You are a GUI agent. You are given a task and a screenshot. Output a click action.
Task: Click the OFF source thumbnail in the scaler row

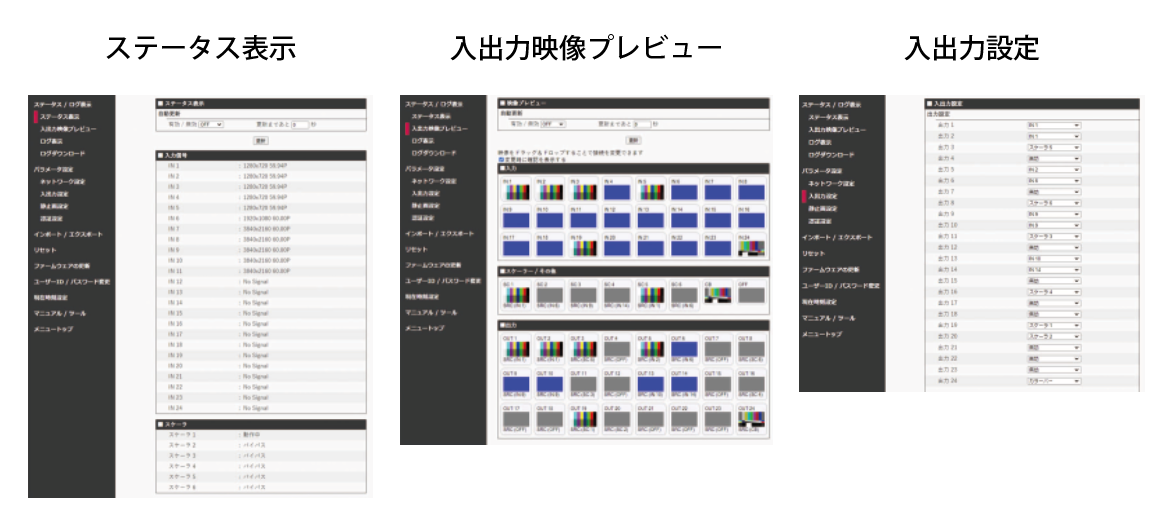coord(753,295)
